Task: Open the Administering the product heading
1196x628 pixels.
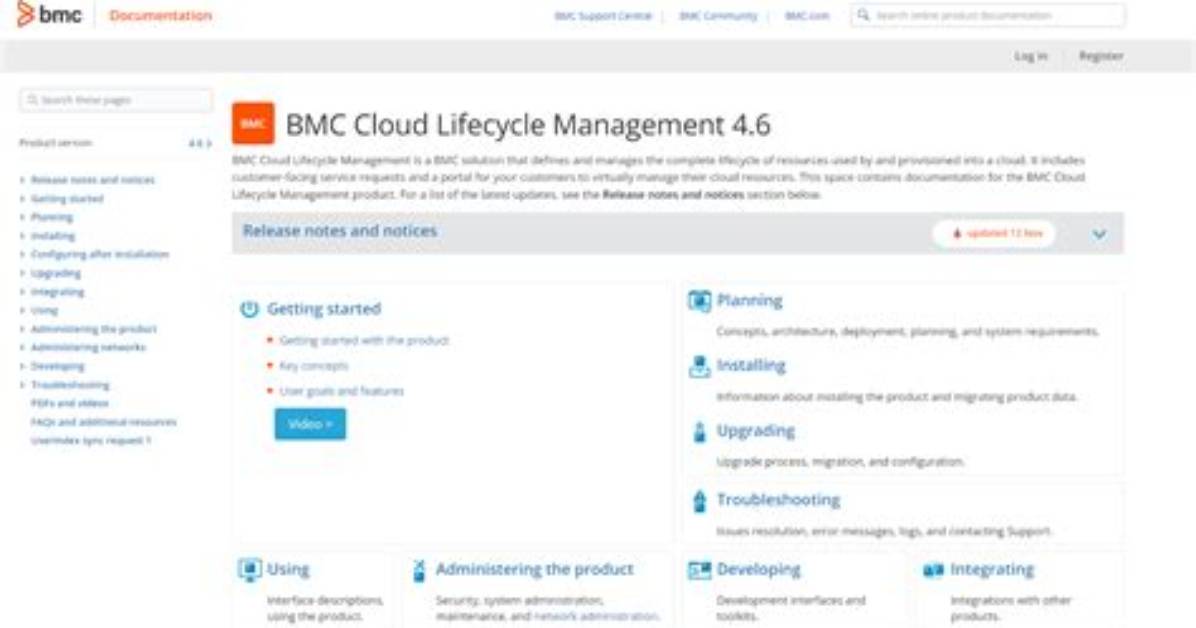Action: 534,569
